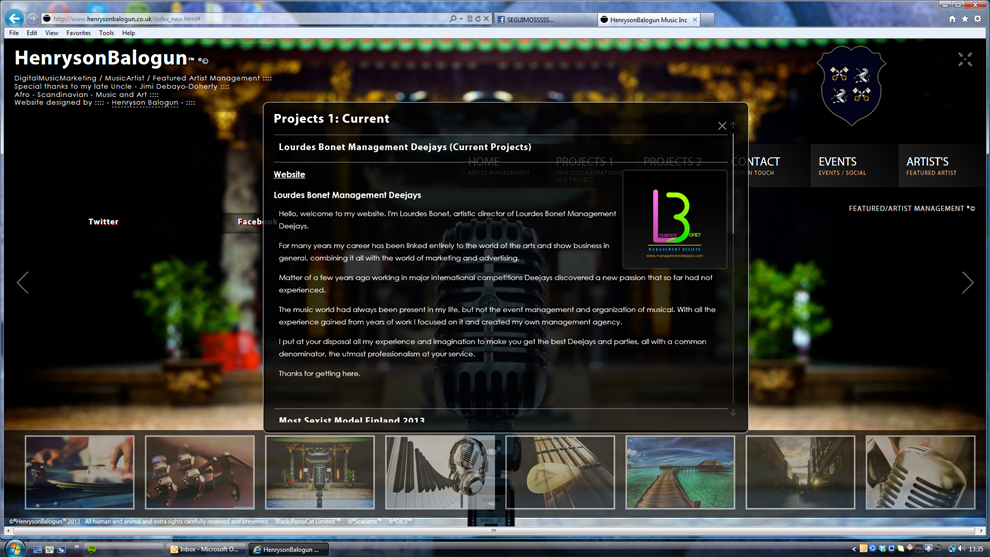Open the browser Home icon
Image resolution: width=990 pixels, height=557 pixels.
pos(952,19)
